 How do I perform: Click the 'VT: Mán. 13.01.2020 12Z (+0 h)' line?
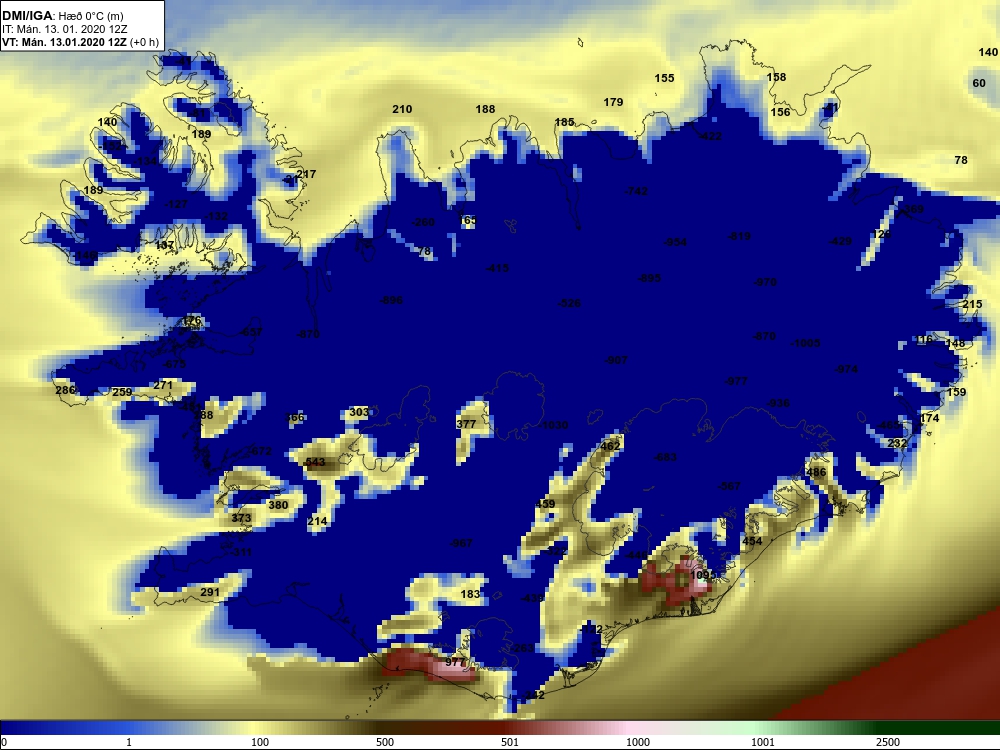[80, 42]
